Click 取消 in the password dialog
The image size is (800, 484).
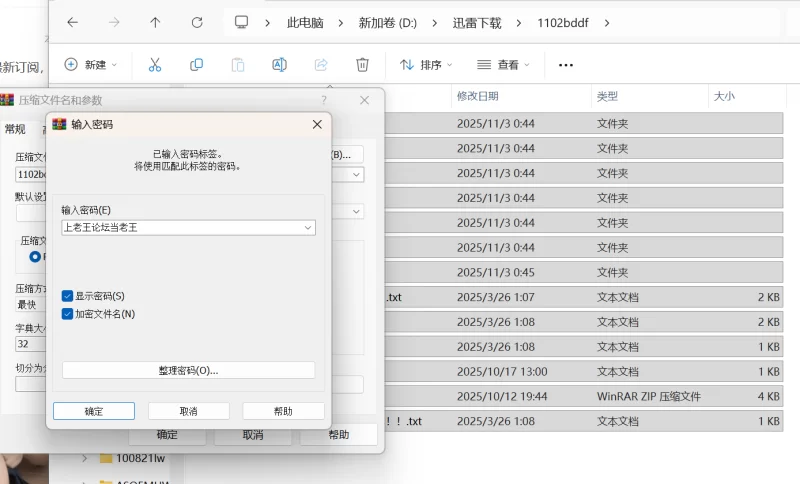click(x=188, y=411)
